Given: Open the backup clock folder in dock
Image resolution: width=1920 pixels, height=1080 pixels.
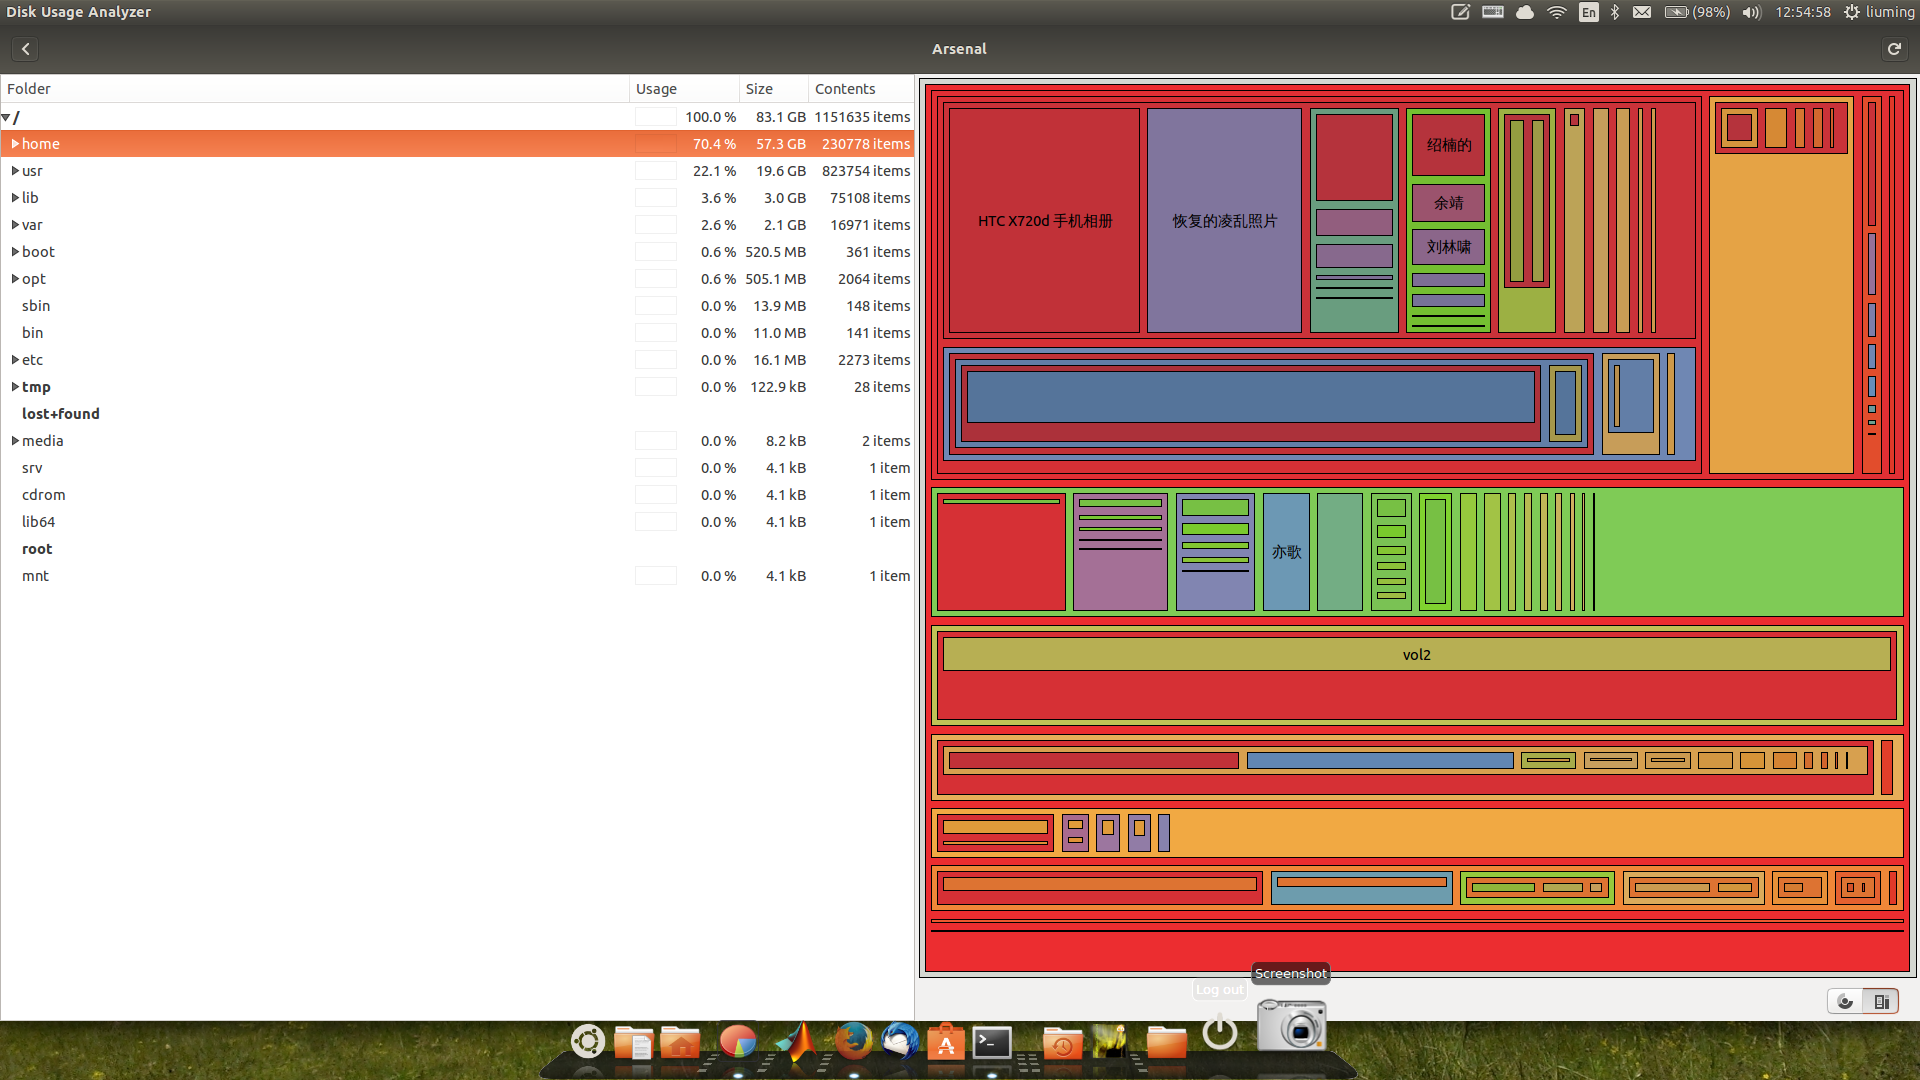Looking at the screenshot, I should (1062, 1042).
